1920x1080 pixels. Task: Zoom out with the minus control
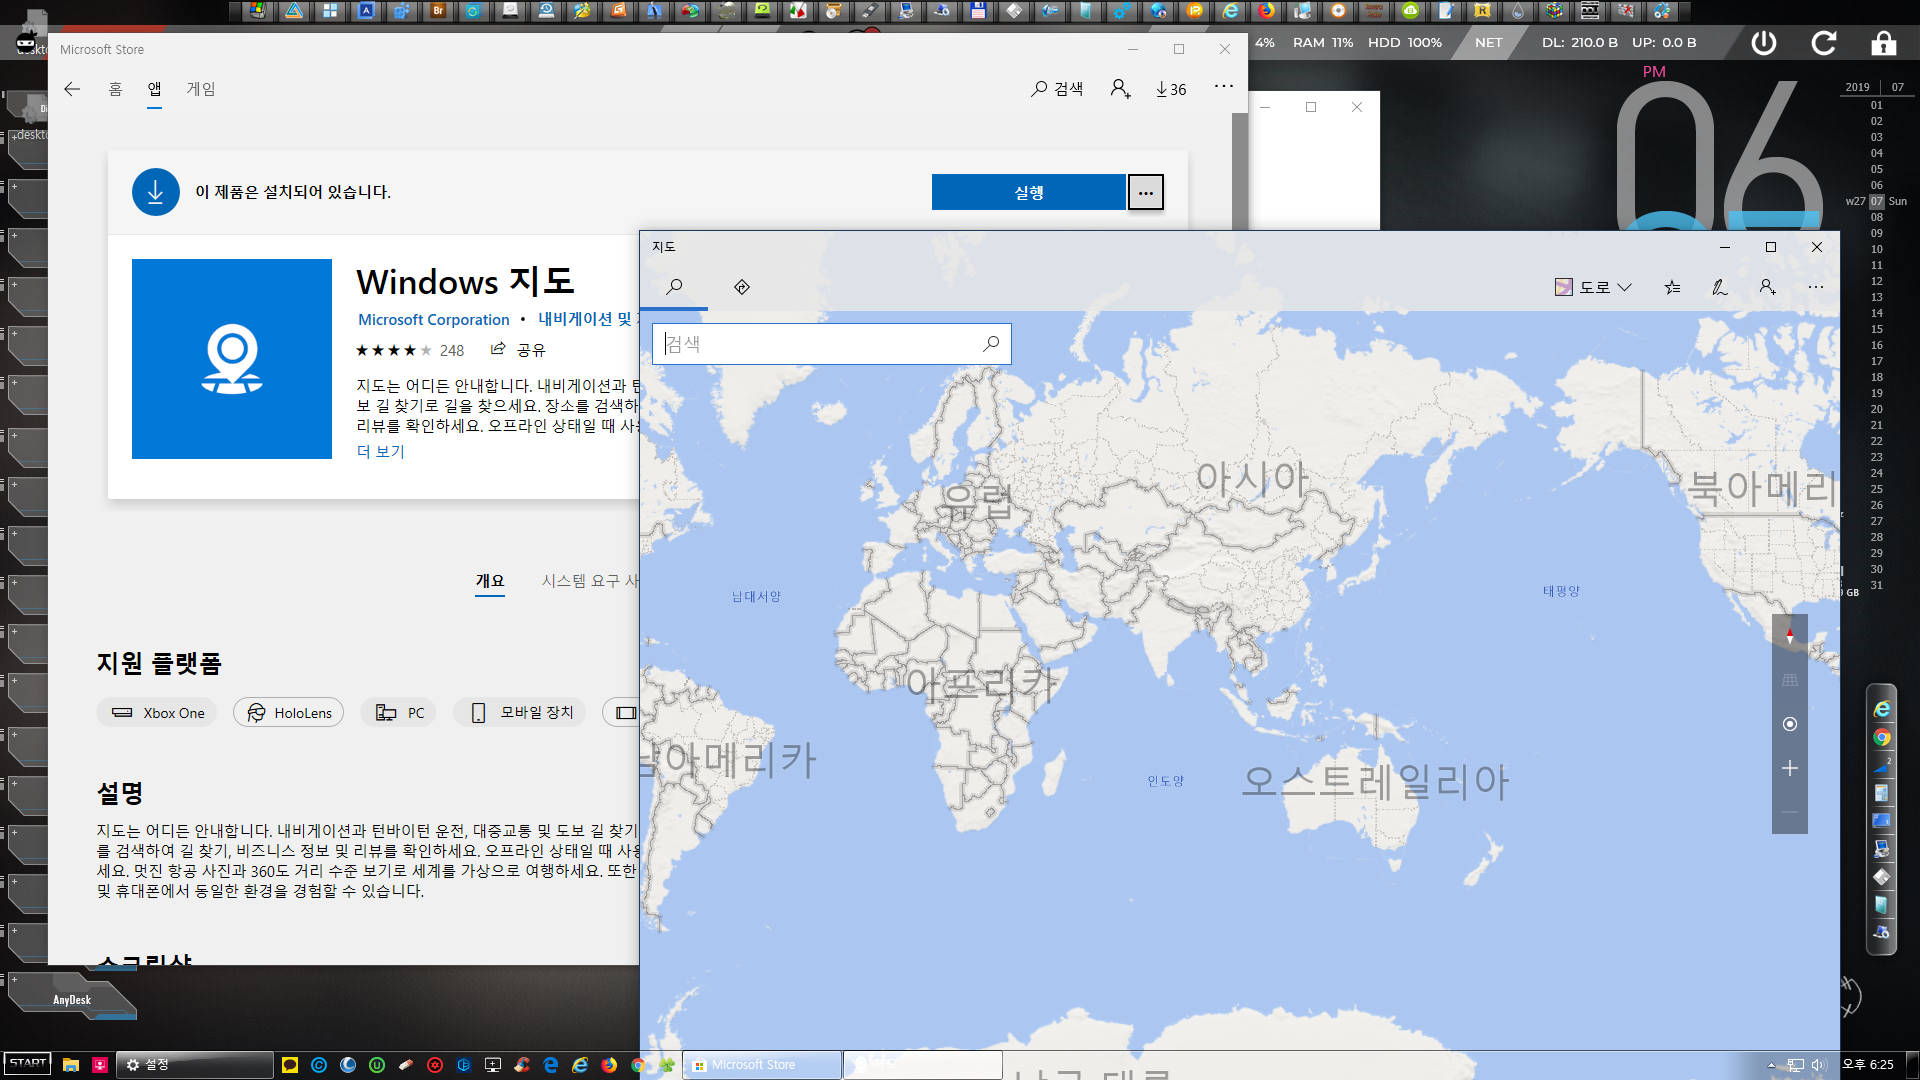click(x=1790, y=812)
